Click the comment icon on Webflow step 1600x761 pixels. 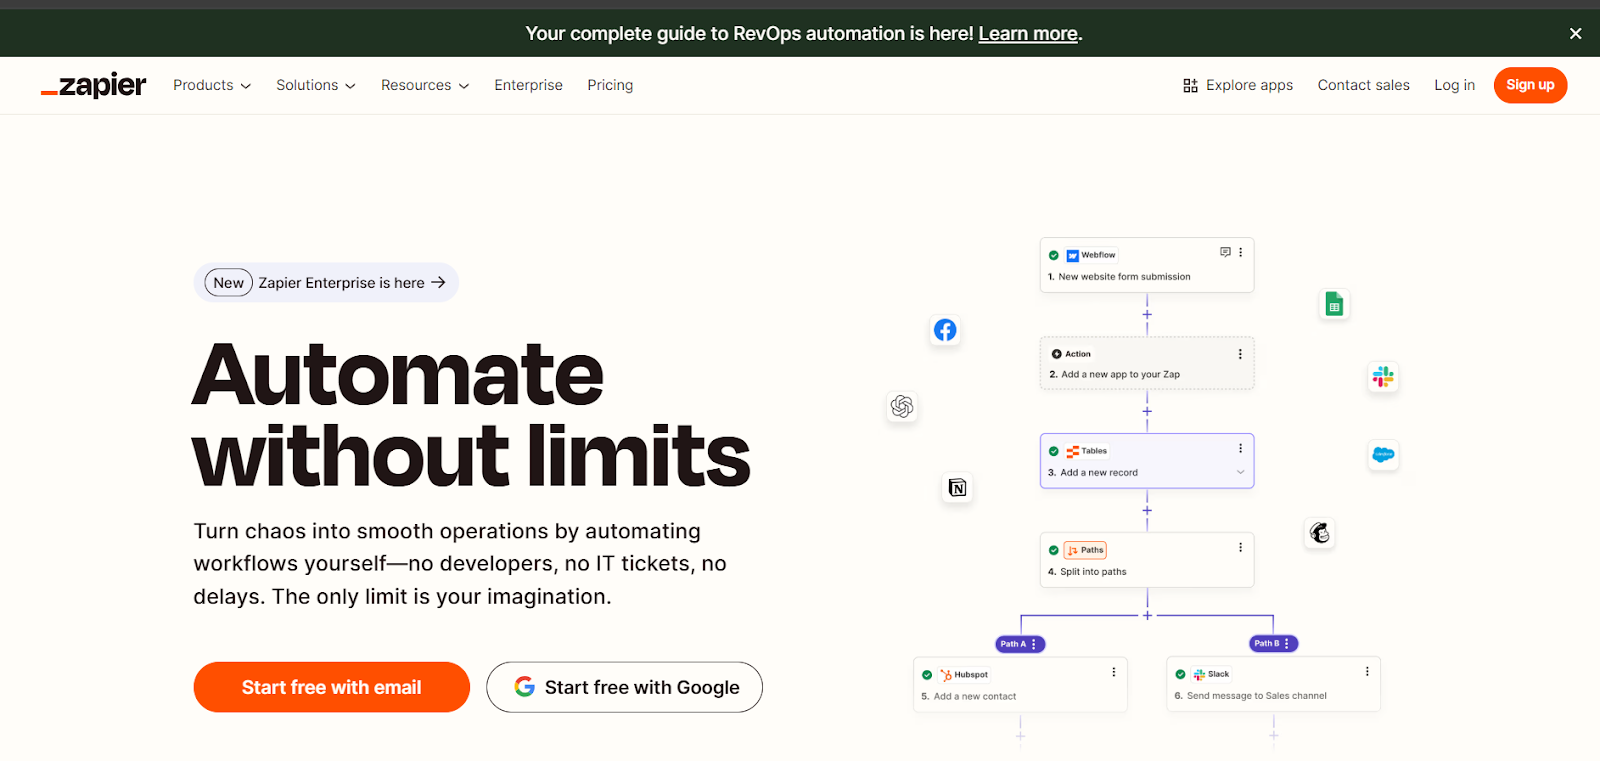pyautogui.click(x=1225, y=252)
